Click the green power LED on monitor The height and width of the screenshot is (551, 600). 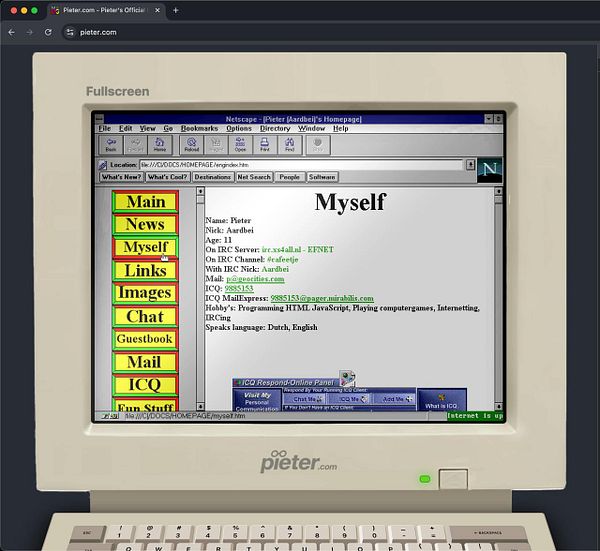click(425, 479)
